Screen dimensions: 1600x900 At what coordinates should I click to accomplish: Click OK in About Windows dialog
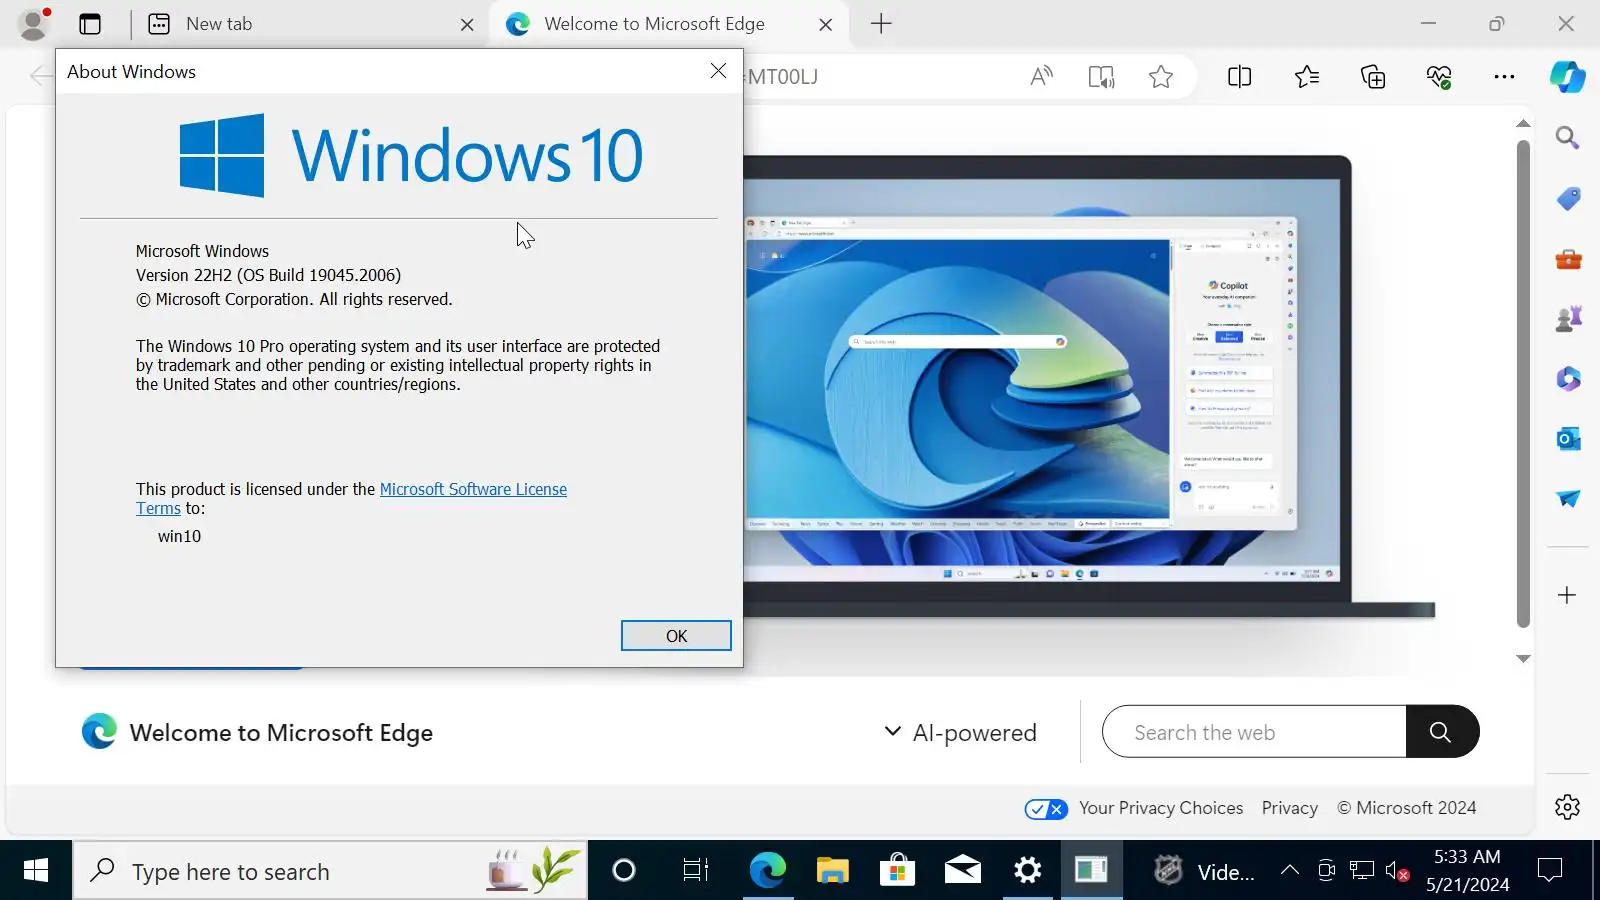676,636
